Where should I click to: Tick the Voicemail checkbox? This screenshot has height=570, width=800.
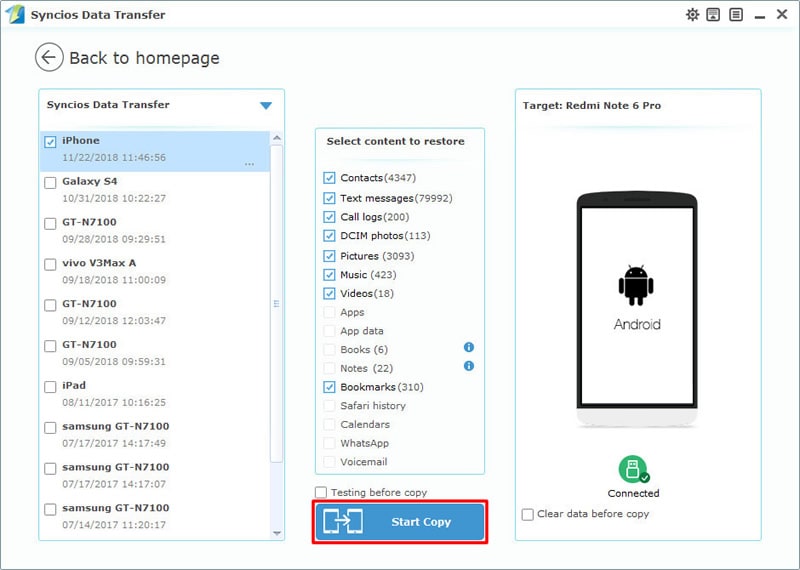coord(329,462)
